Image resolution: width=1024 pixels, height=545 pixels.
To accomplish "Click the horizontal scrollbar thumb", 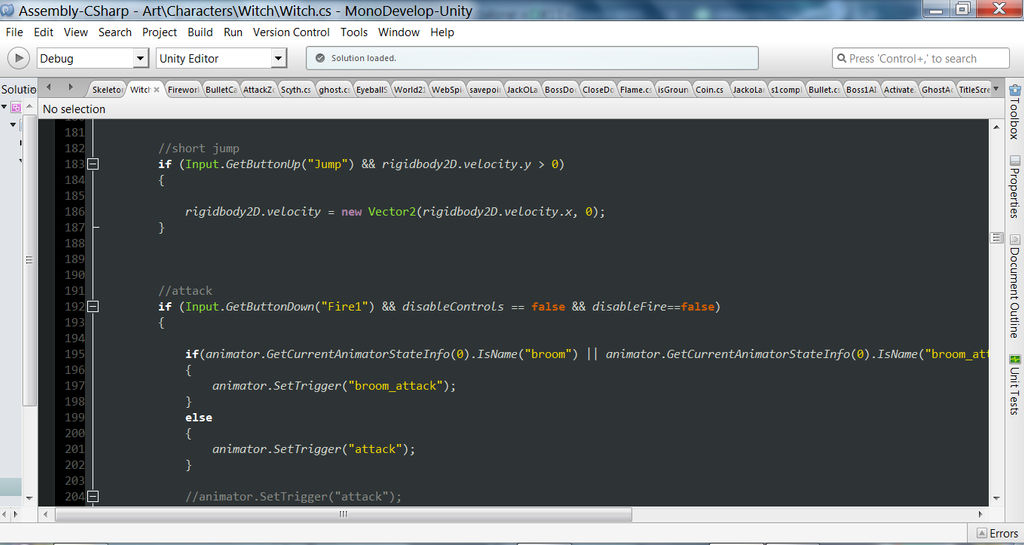I will click(x=344, y=514).
